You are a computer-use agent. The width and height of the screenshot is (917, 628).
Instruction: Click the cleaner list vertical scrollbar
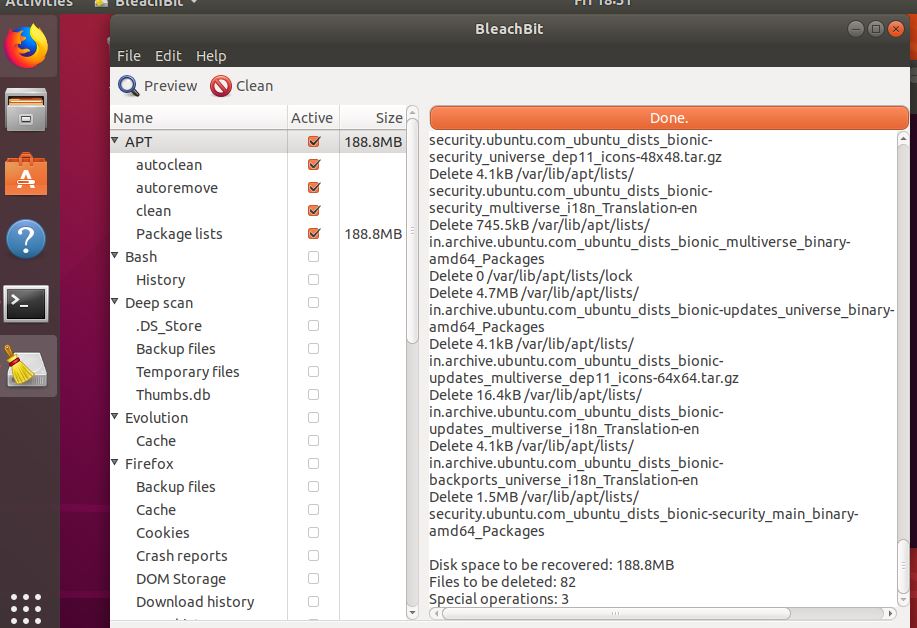412,231
